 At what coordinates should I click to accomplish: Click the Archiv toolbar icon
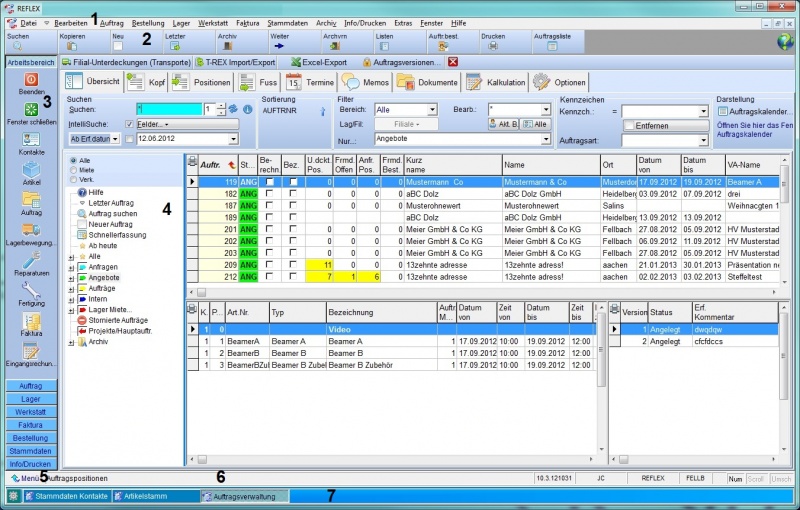(x=228, y=46)
